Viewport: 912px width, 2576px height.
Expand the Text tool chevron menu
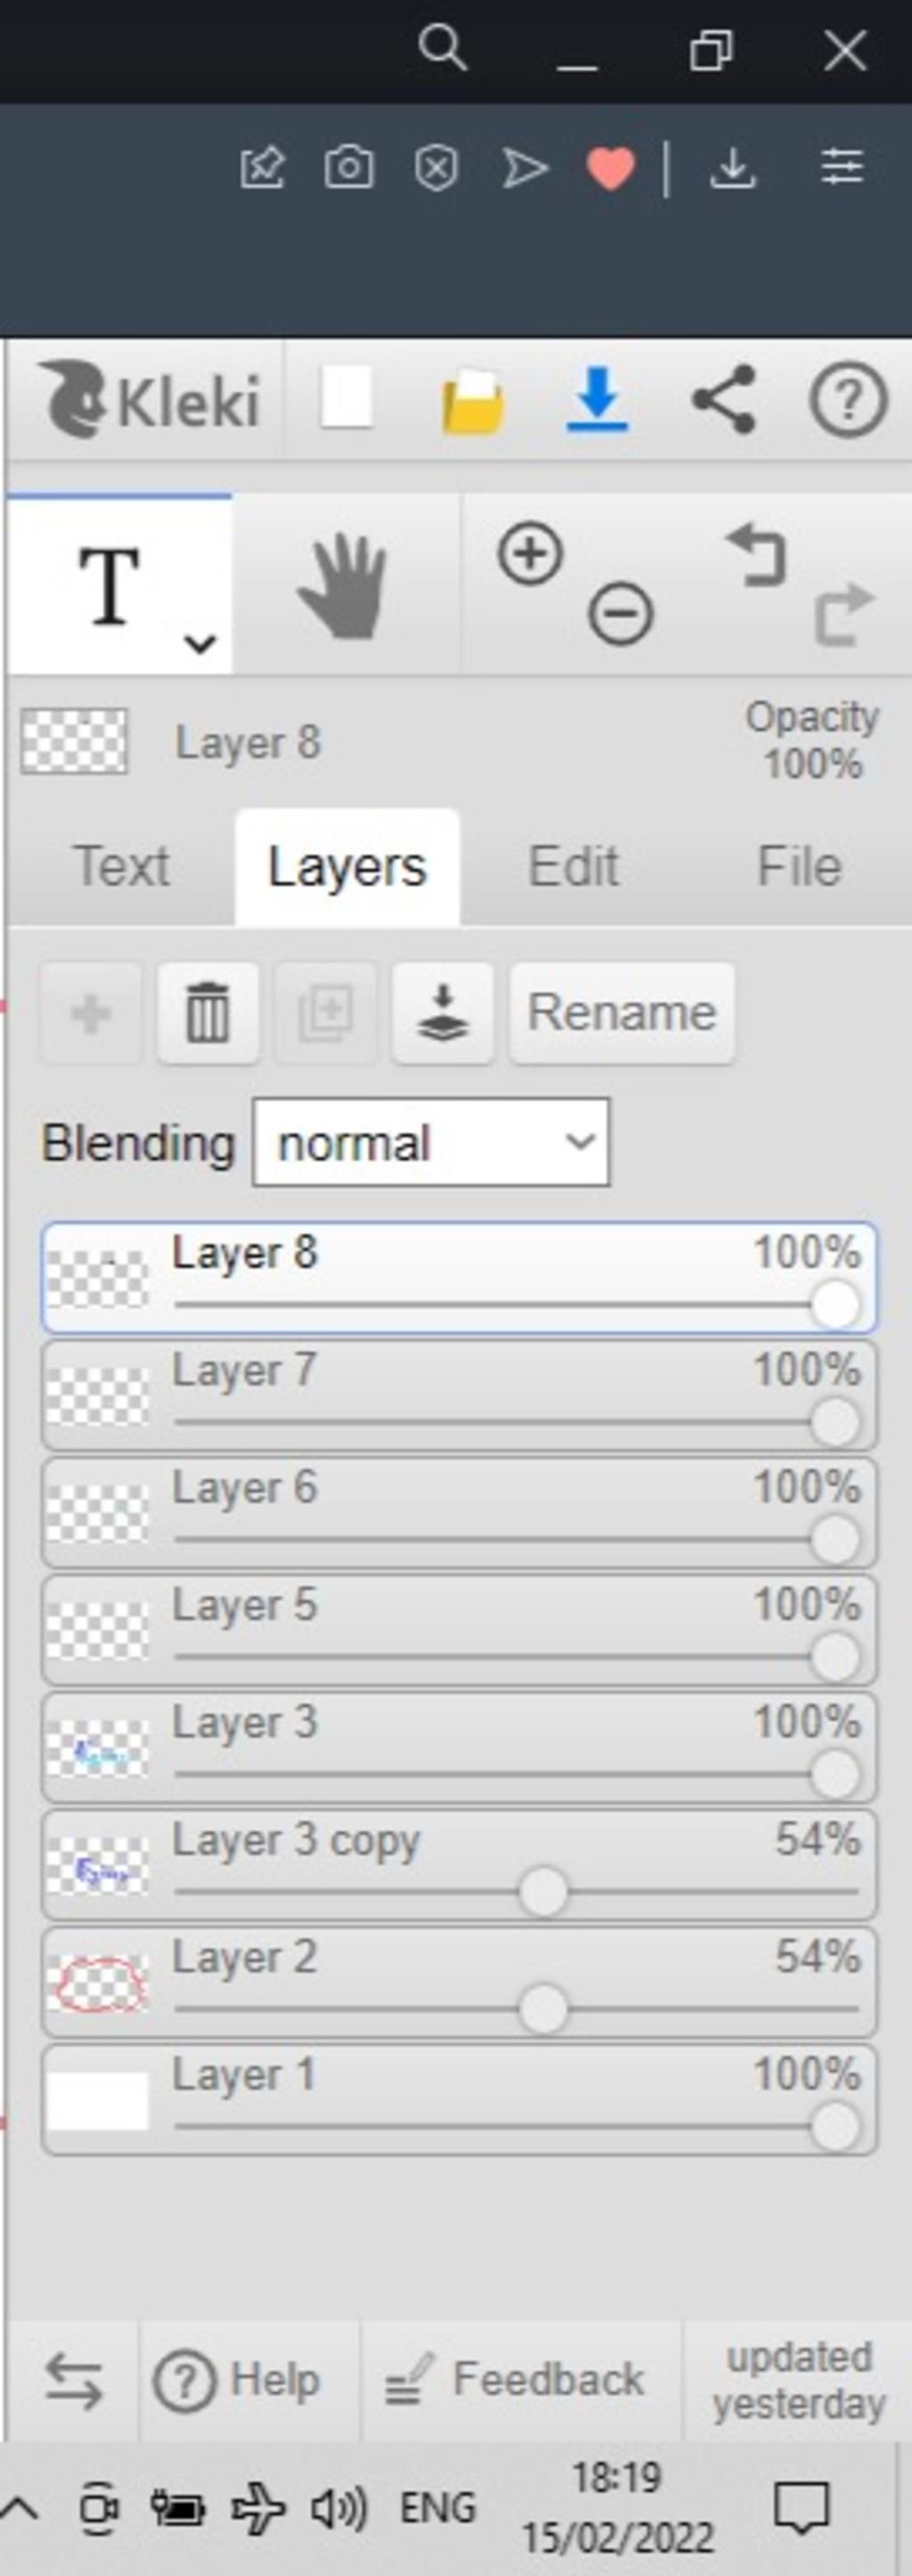pyautogui.click(x=201, y=644)
